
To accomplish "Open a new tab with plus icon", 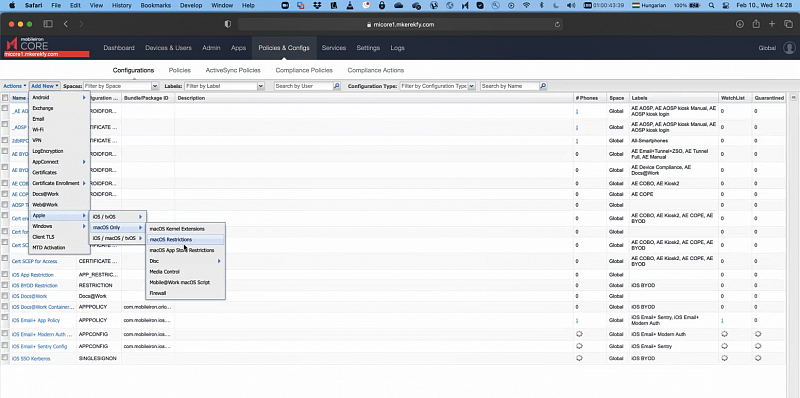I will click(772, 24).
